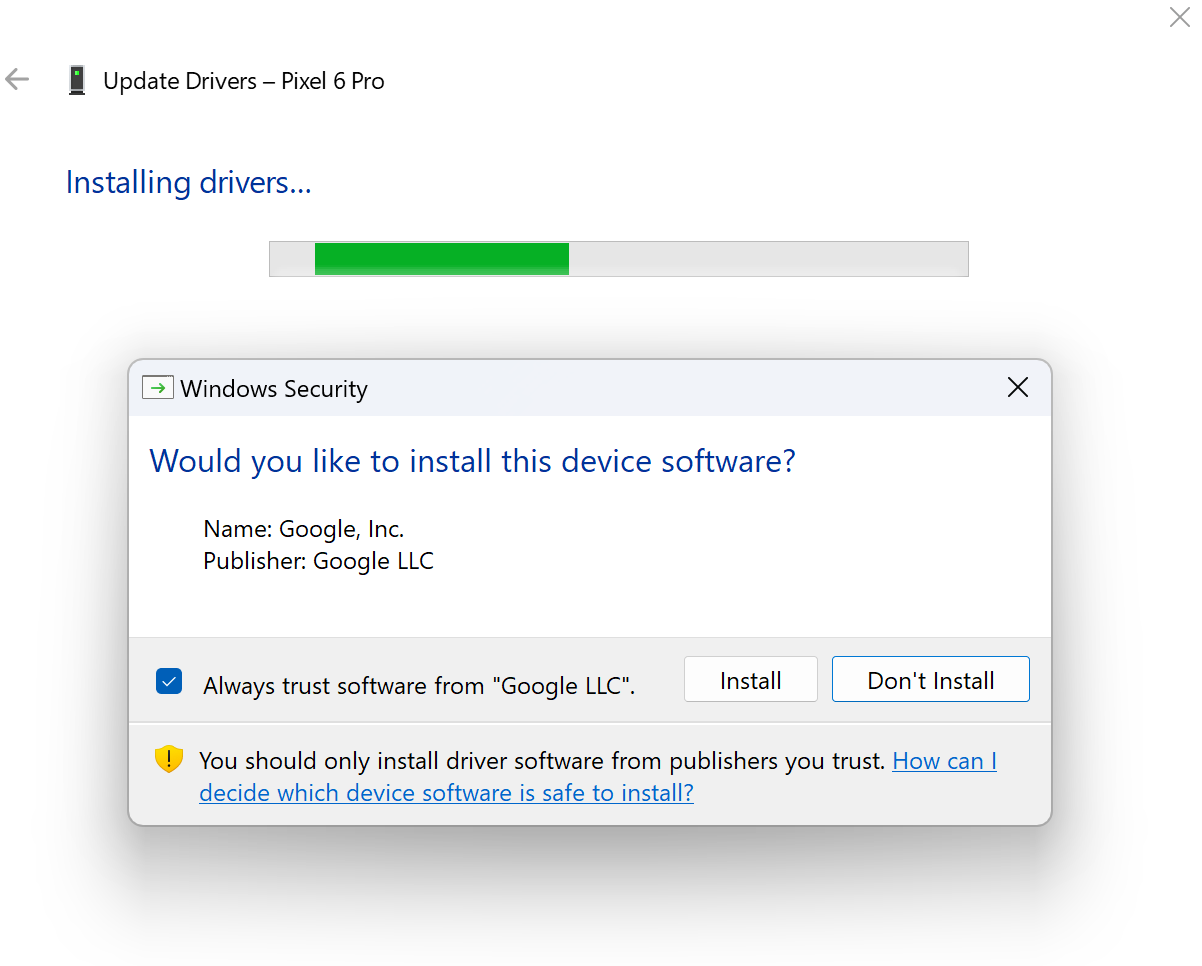Click the yellow warning shield icon
Viewport: 1202px width, 966px height.
click(x=169, y=759)
